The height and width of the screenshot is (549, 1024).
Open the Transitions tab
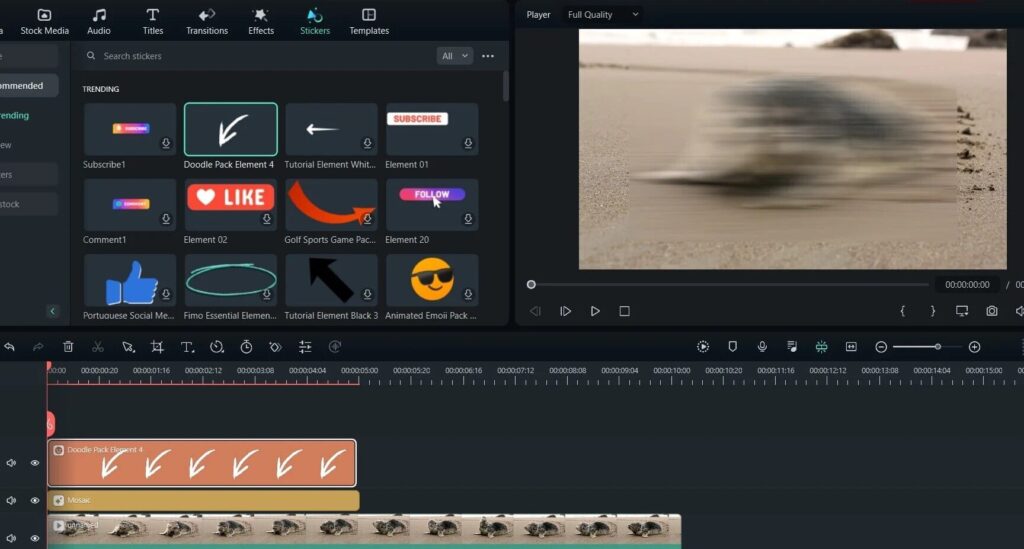[x=206, y=22]
